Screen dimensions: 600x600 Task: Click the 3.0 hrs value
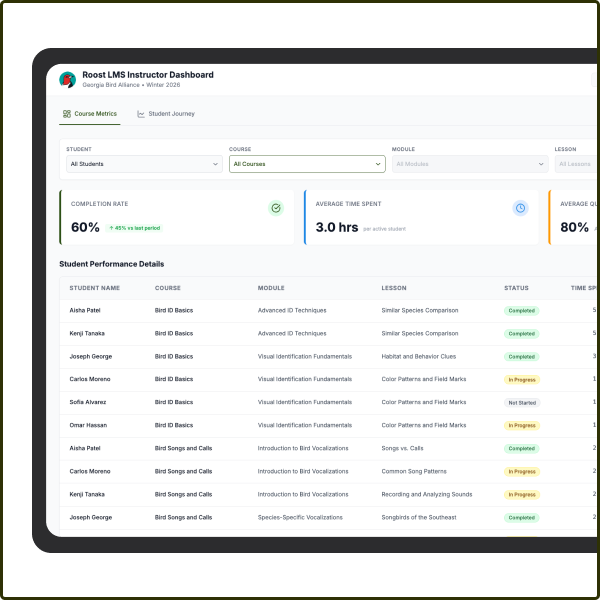point(337,227)
